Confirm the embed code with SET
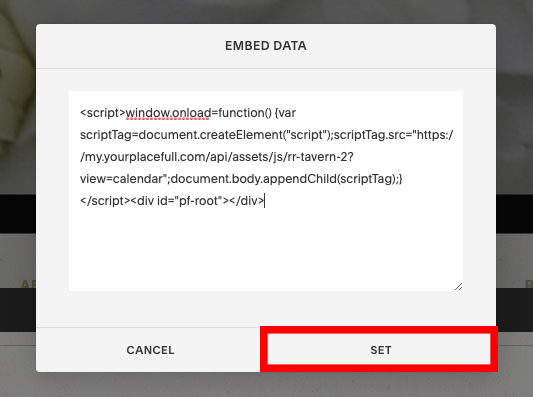The image size is (533, 397). [x=379, y=349]
